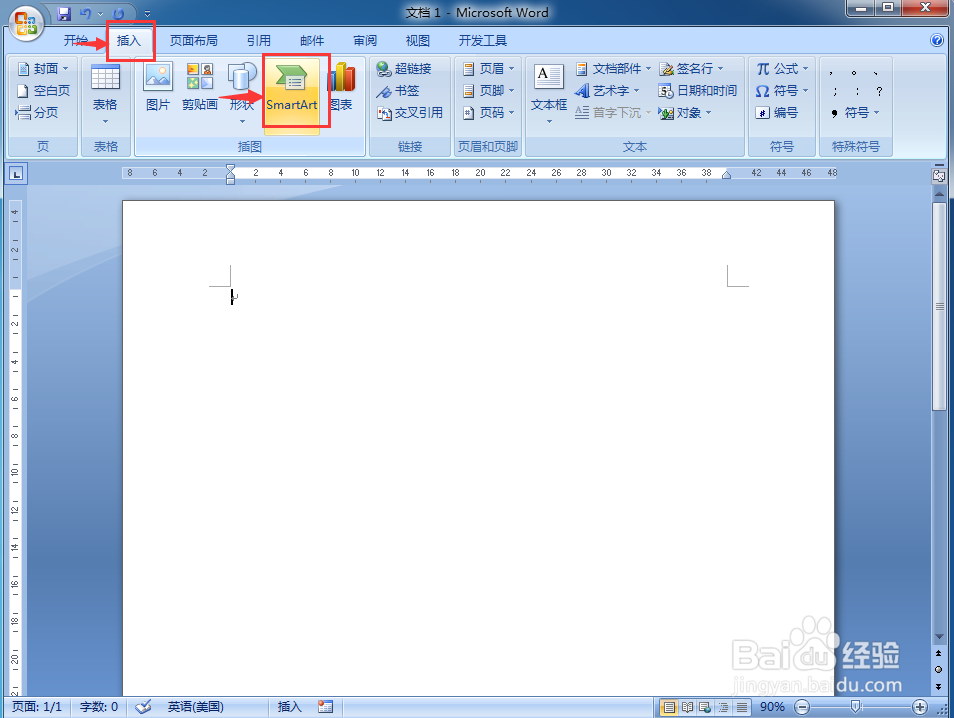Click 英语(美国) language indicator
This screenshot has width=954, height=718.
pos(196,707)
